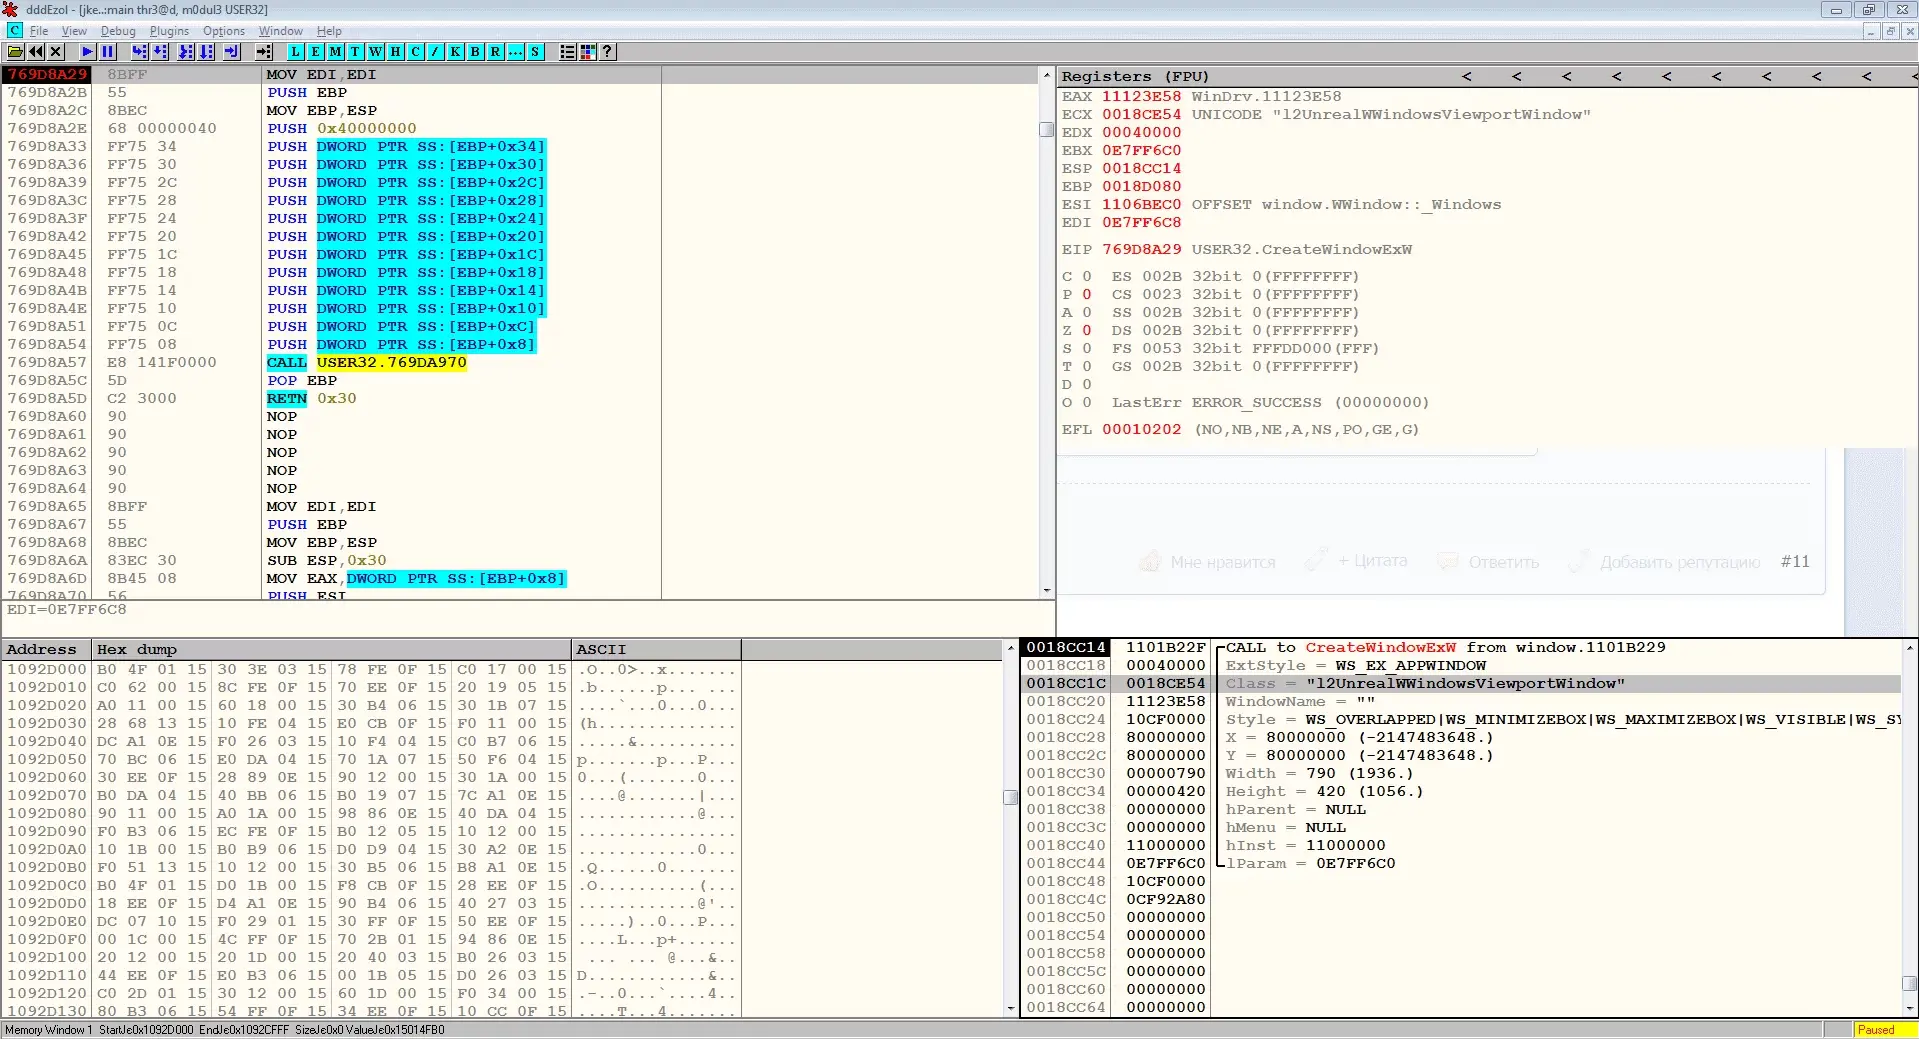The height and width of the screenshot is (1039, 1919).
Task: Select the stack row Width = 790
Action: pos(1460,774)
